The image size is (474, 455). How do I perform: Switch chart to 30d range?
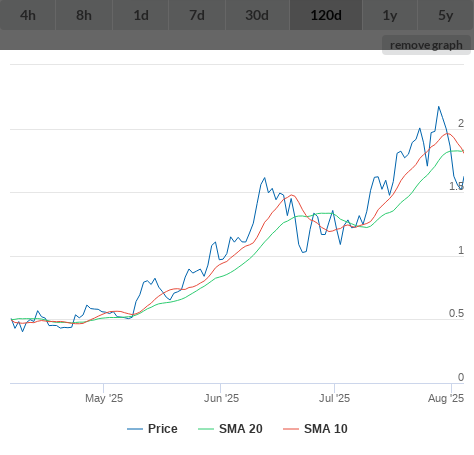coord(257,15)
